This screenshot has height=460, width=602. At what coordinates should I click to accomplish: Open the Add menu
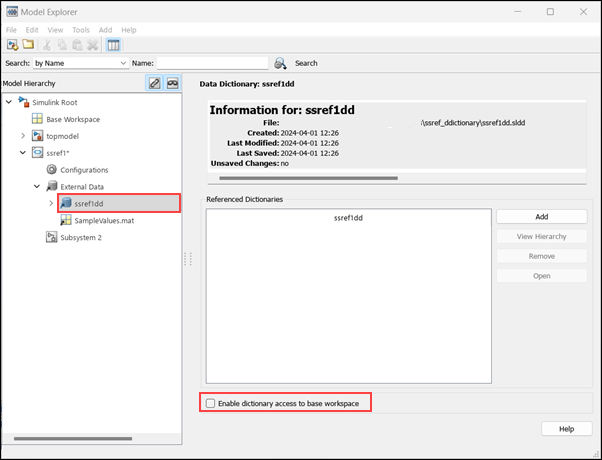click(105, 30)
